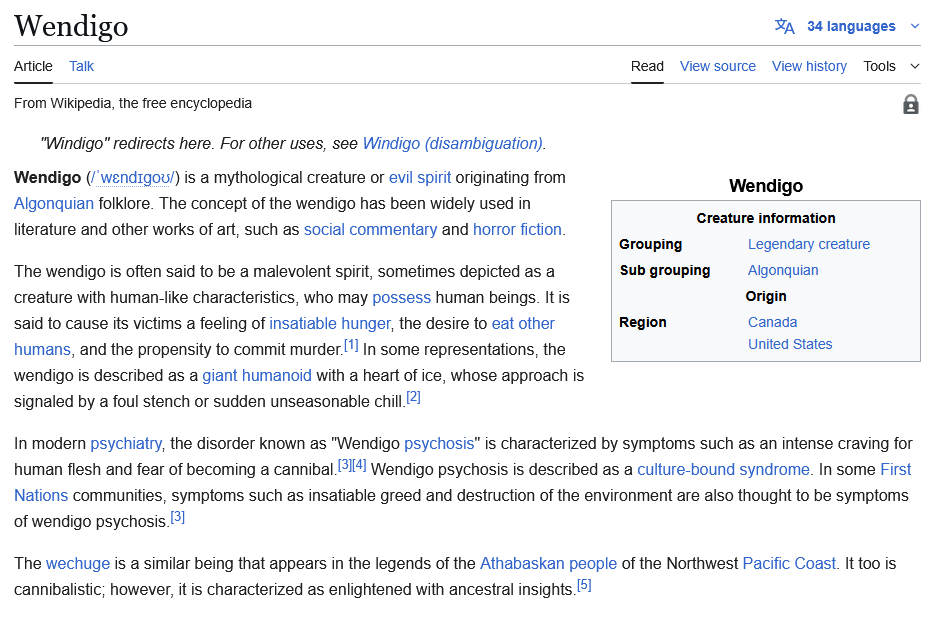Click the 'Creature information' infobox header
Viewport: 939px width, 617px height.
765,219
